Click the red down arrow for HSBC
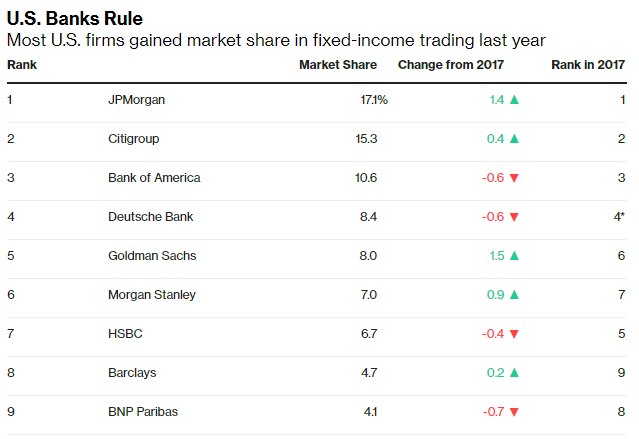The width and height of the screenshot is (639, 439). [x=514, y=334]
